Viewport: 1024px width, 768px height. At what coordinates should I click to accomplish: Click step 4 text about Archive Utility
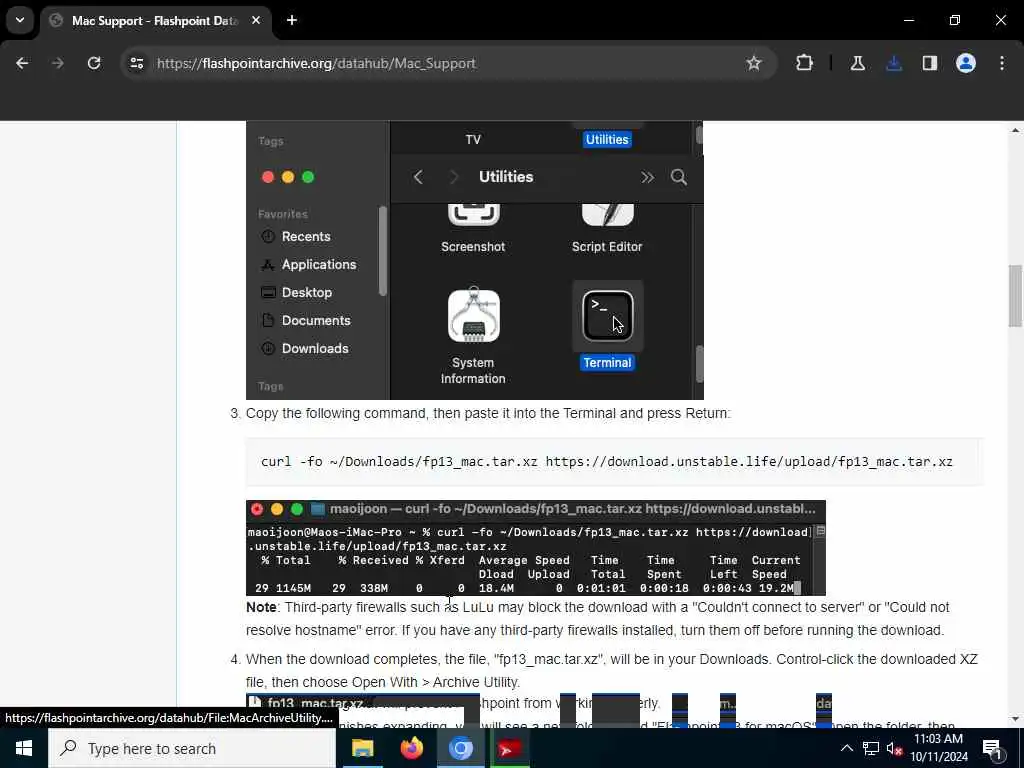(611, 670)
